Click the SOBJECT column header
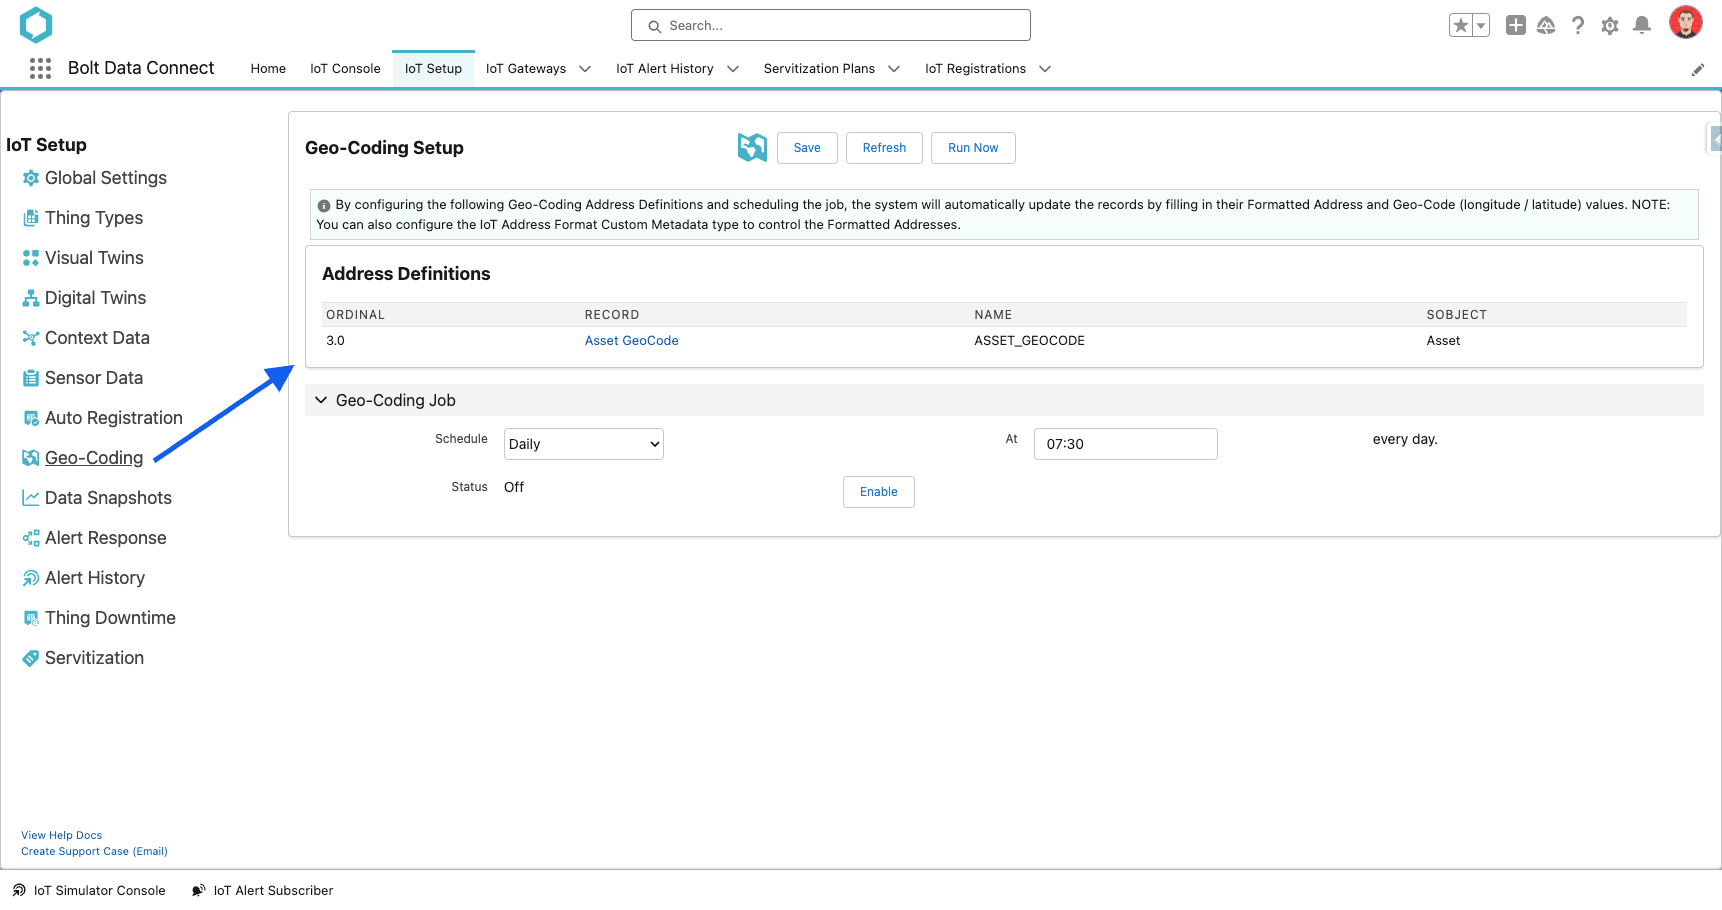The height and width of the screenshot is (910, 1722). pyautogui.click(x=1457, y=315)
